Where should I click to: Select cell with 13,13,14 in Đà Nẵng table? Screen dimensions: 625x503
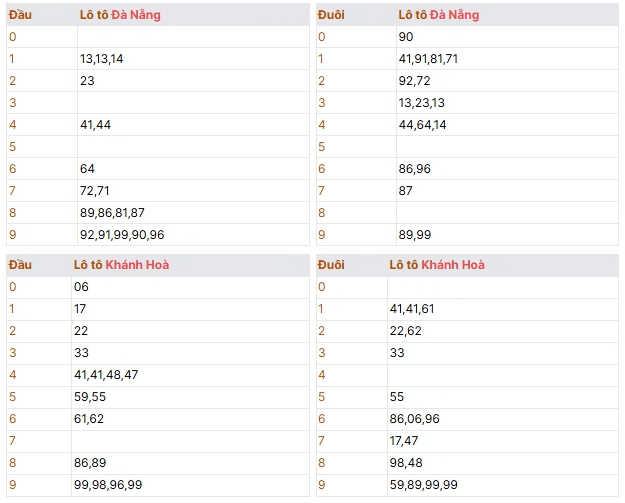(x=193, y=59)
